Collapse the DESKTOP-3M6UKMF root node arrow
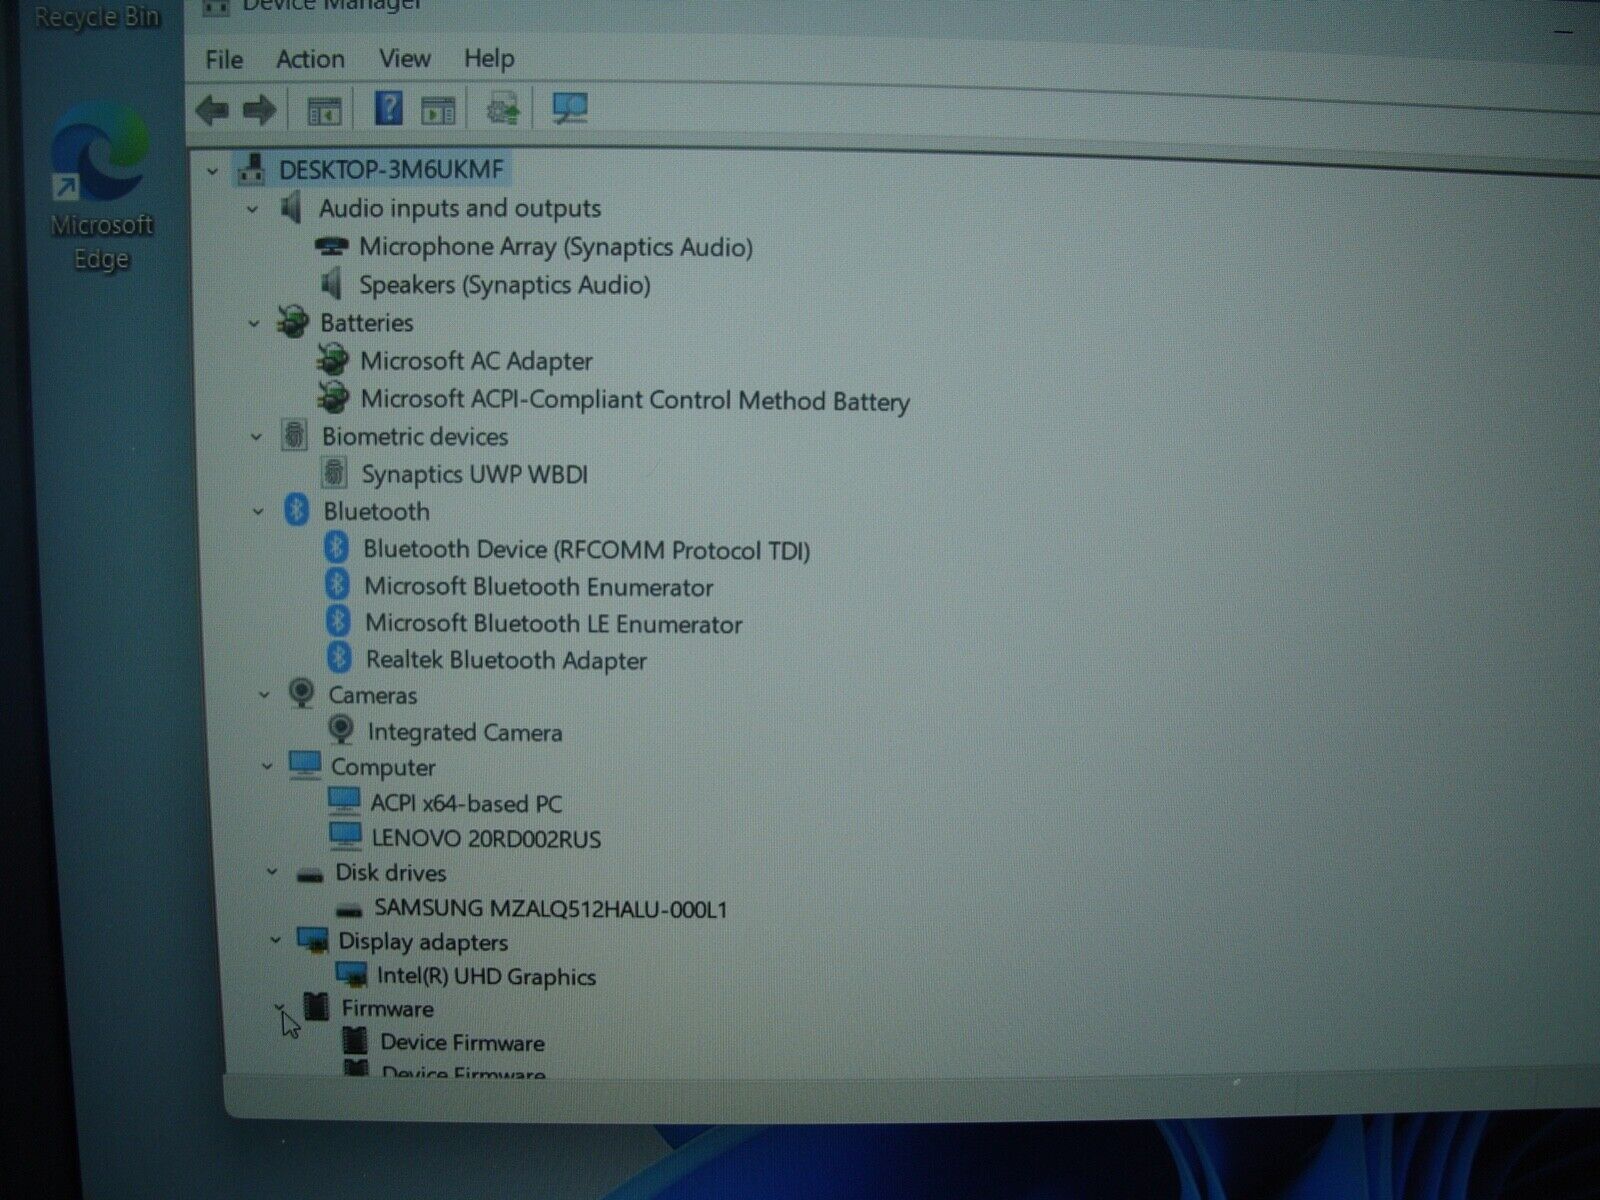Screen dimensions: 1600x1200 tap(212, 172)
